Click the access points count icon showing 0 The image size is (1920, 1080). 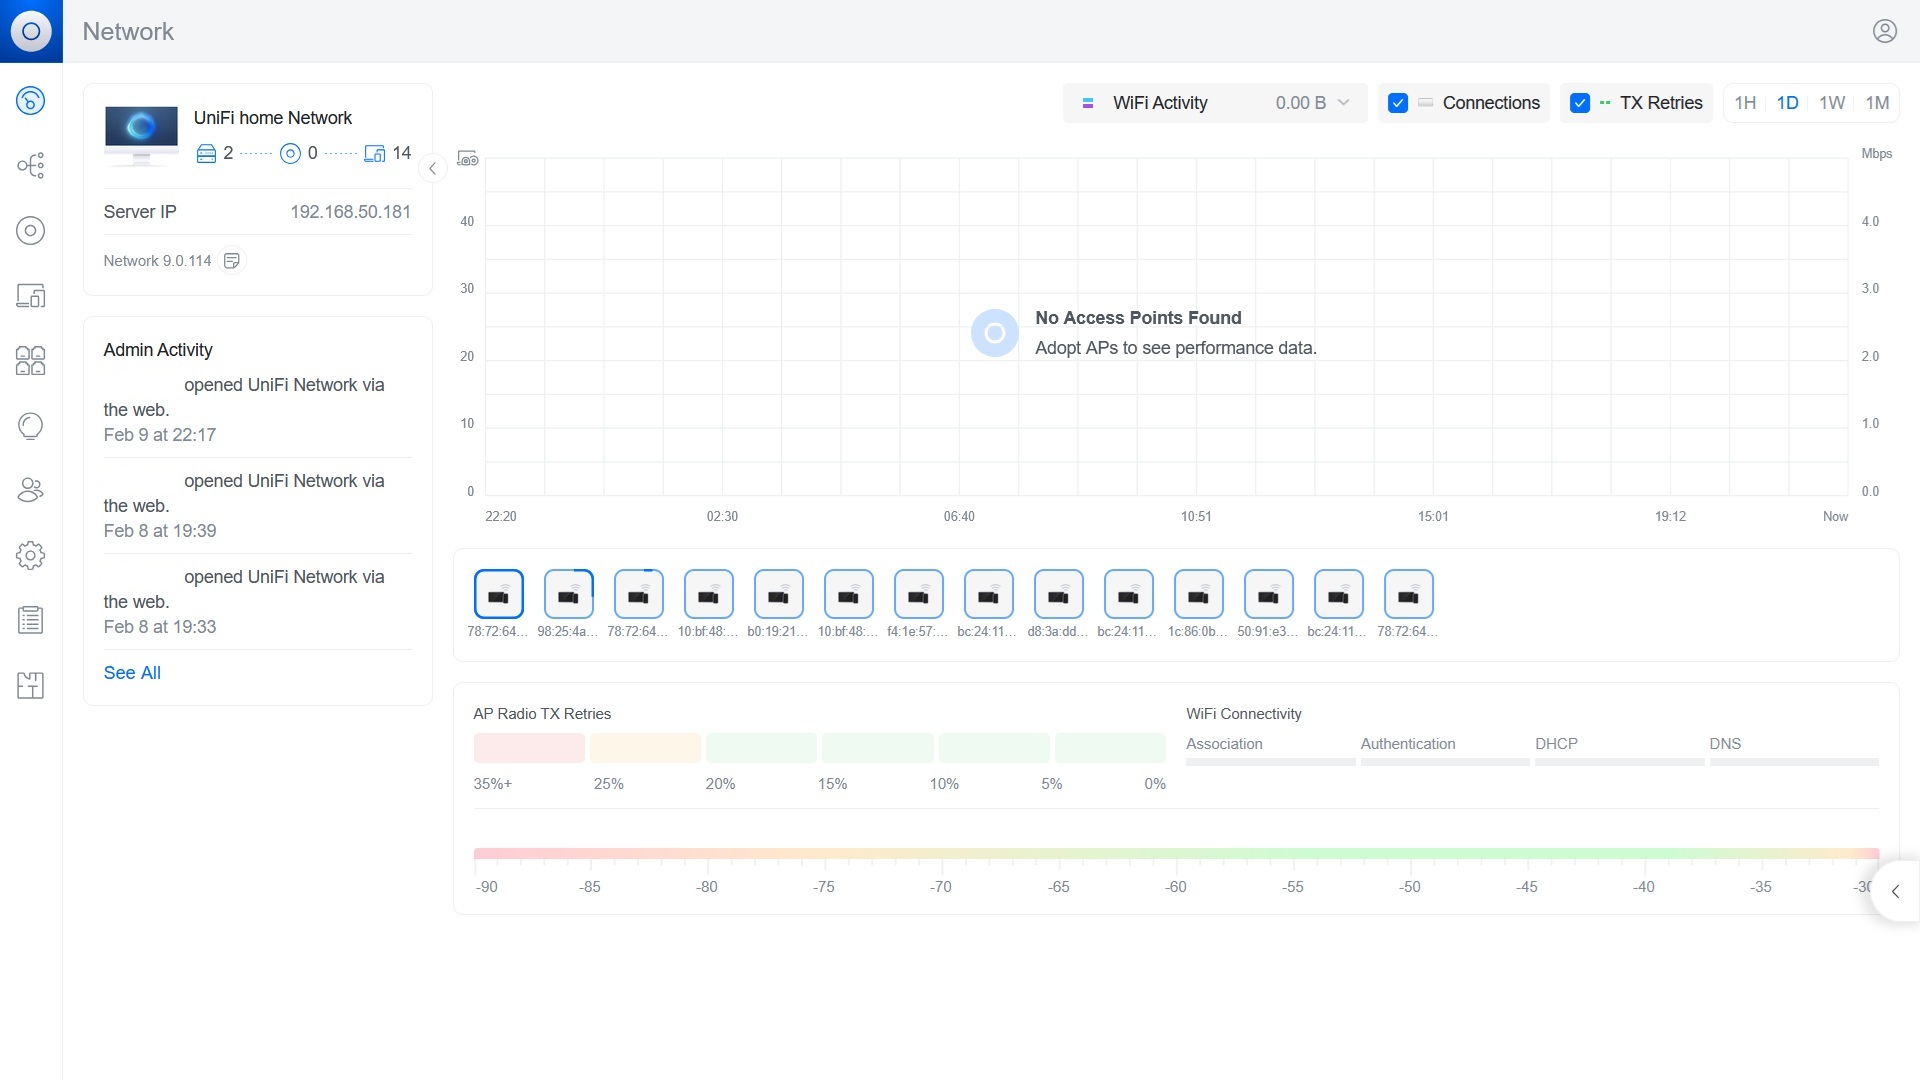pos(290,153)
